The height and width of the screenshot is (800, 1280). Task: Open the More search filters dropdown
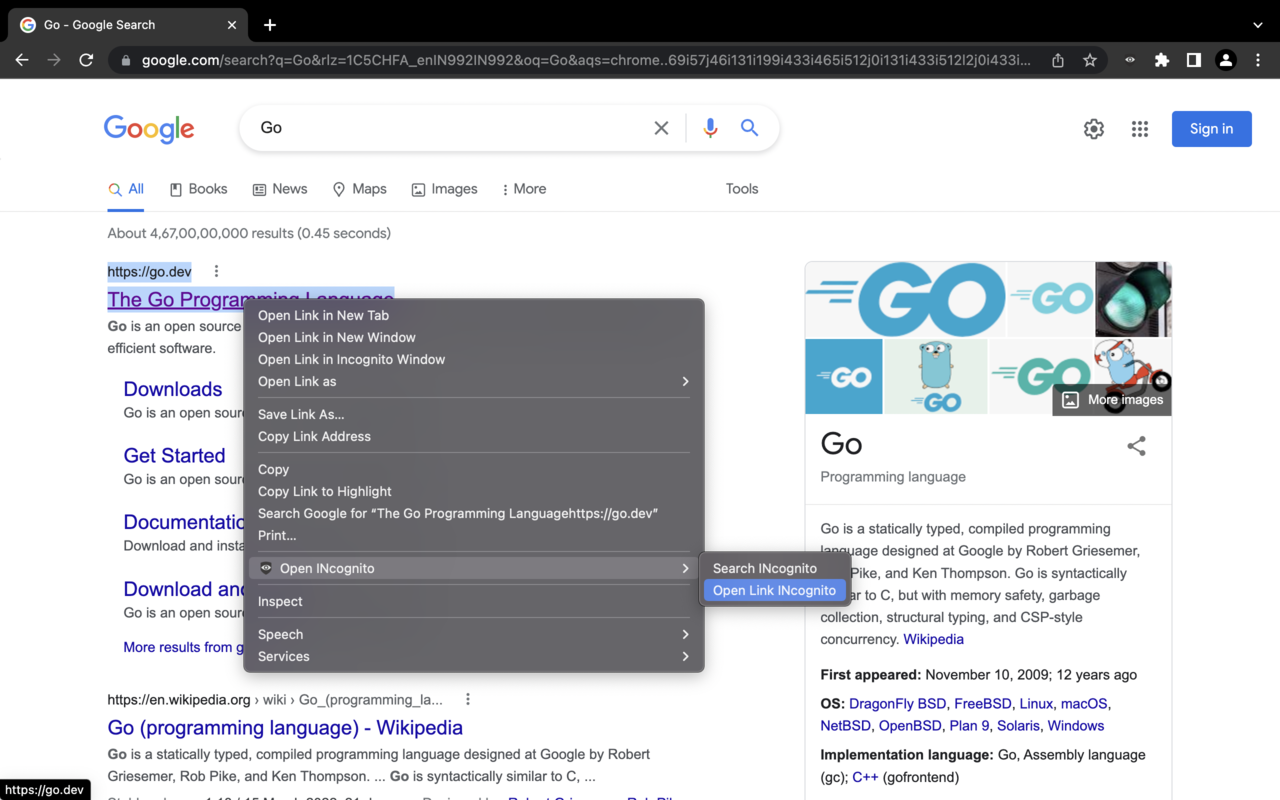click(524, 189)
